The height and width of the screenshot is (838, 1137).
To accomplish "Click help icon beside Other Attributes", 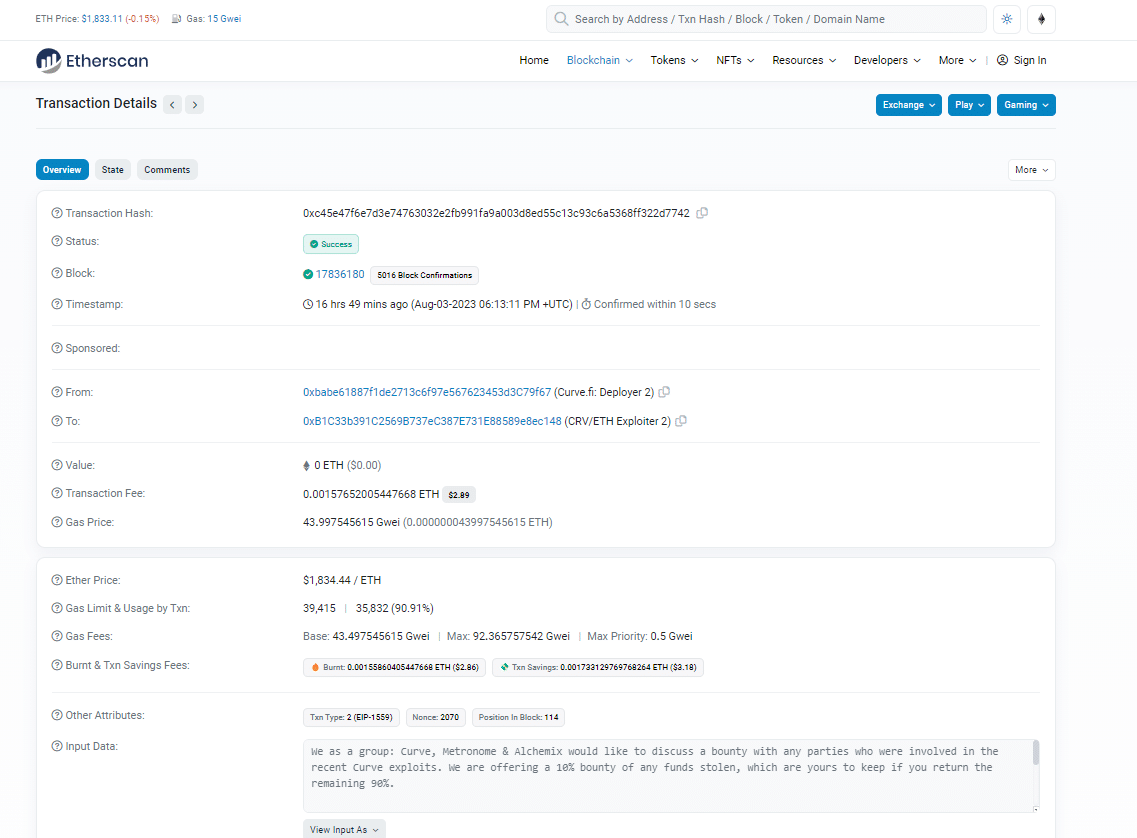I will (x=57, y=715).
